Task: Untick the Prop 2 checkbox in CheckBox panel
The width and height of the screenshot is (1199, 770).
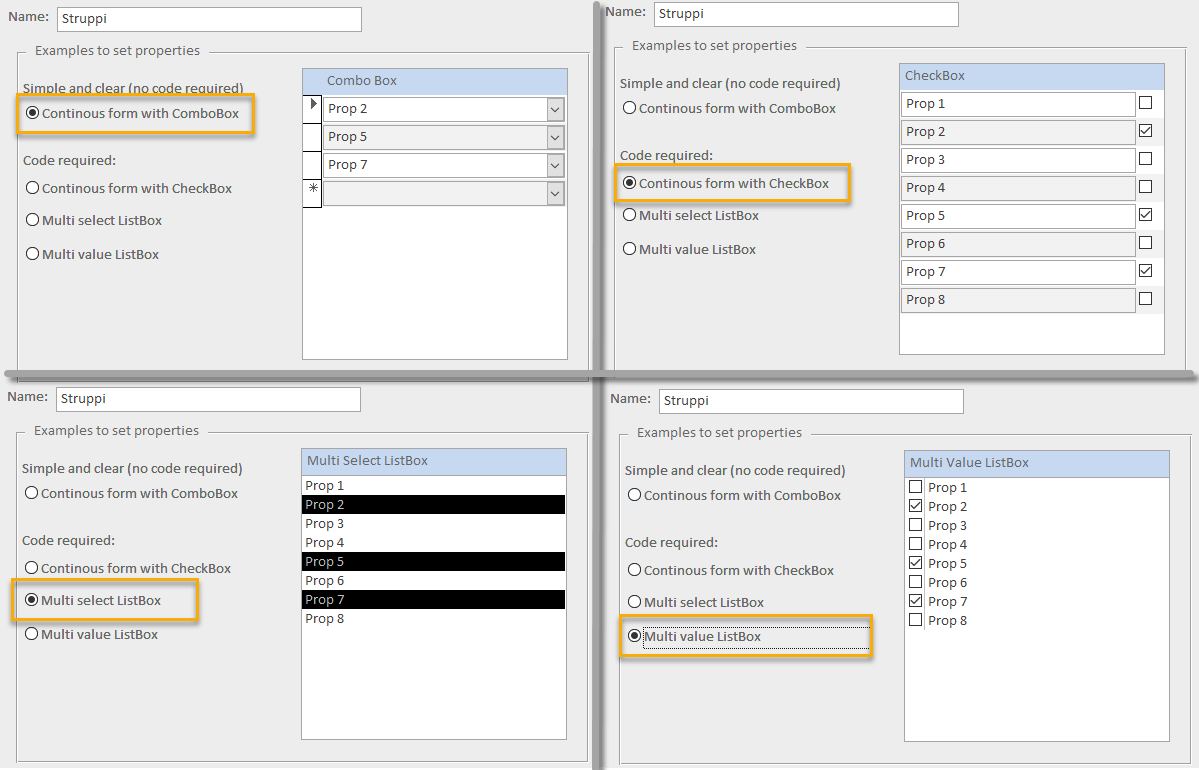Action: 1145,131
